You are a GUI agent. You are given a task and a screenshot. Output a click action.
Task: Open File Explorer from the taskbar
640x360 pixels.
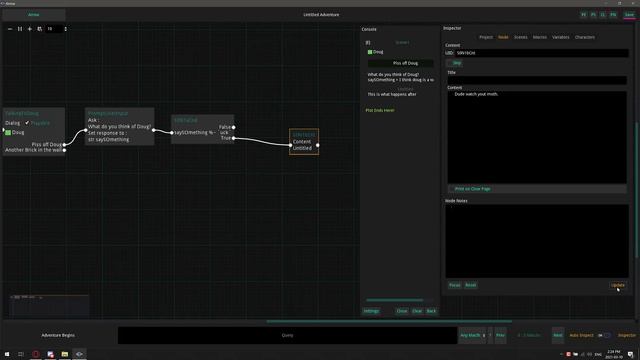pos(64,354)
